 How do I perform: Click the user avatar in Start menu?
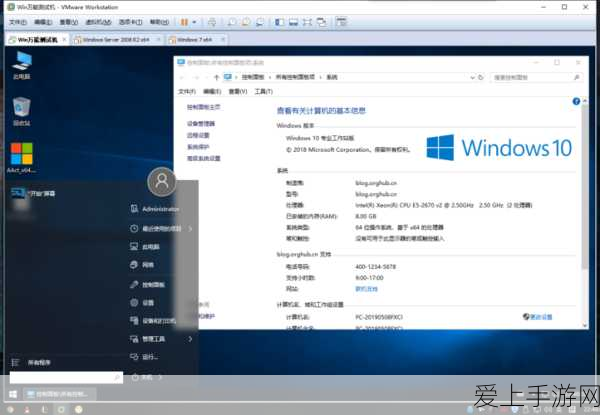pyautogui.click(x=161, y=181)
